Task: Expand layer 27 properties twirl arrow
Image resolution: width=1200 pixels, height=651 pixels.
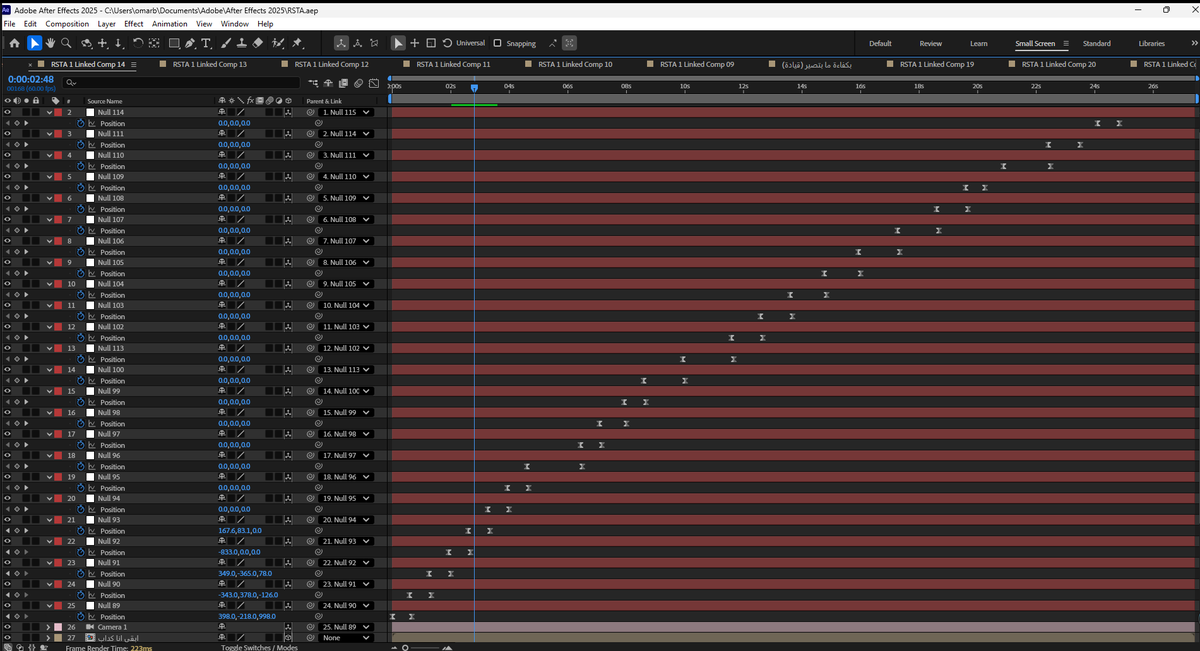Action: pos(48,637)
